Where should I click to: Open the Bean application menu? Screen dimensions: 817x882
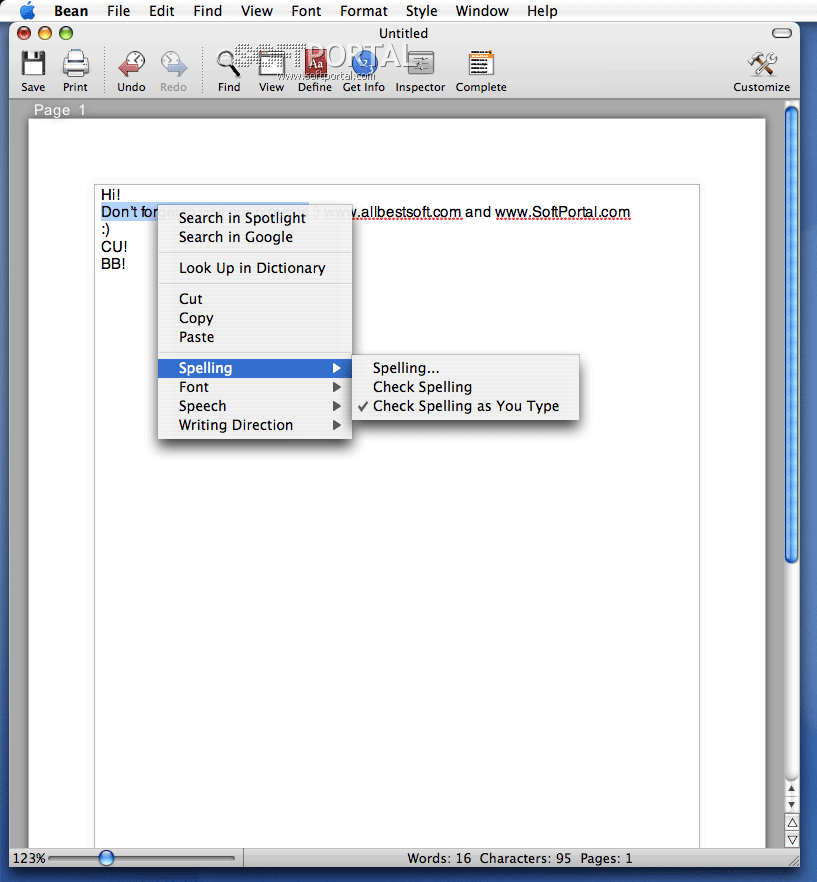click(x=71, y=11)
